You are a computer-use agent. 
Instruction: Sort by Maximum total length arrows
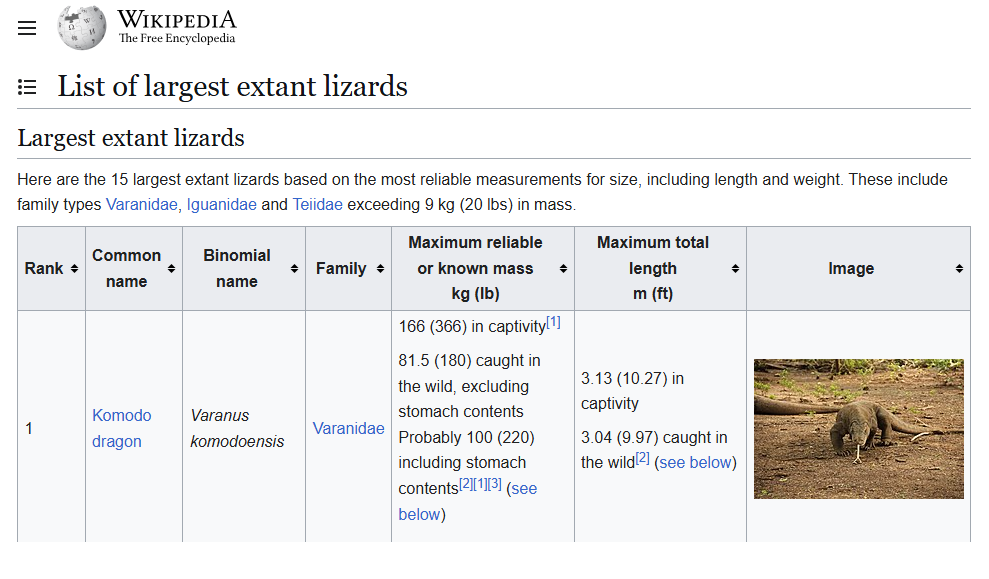735,269
